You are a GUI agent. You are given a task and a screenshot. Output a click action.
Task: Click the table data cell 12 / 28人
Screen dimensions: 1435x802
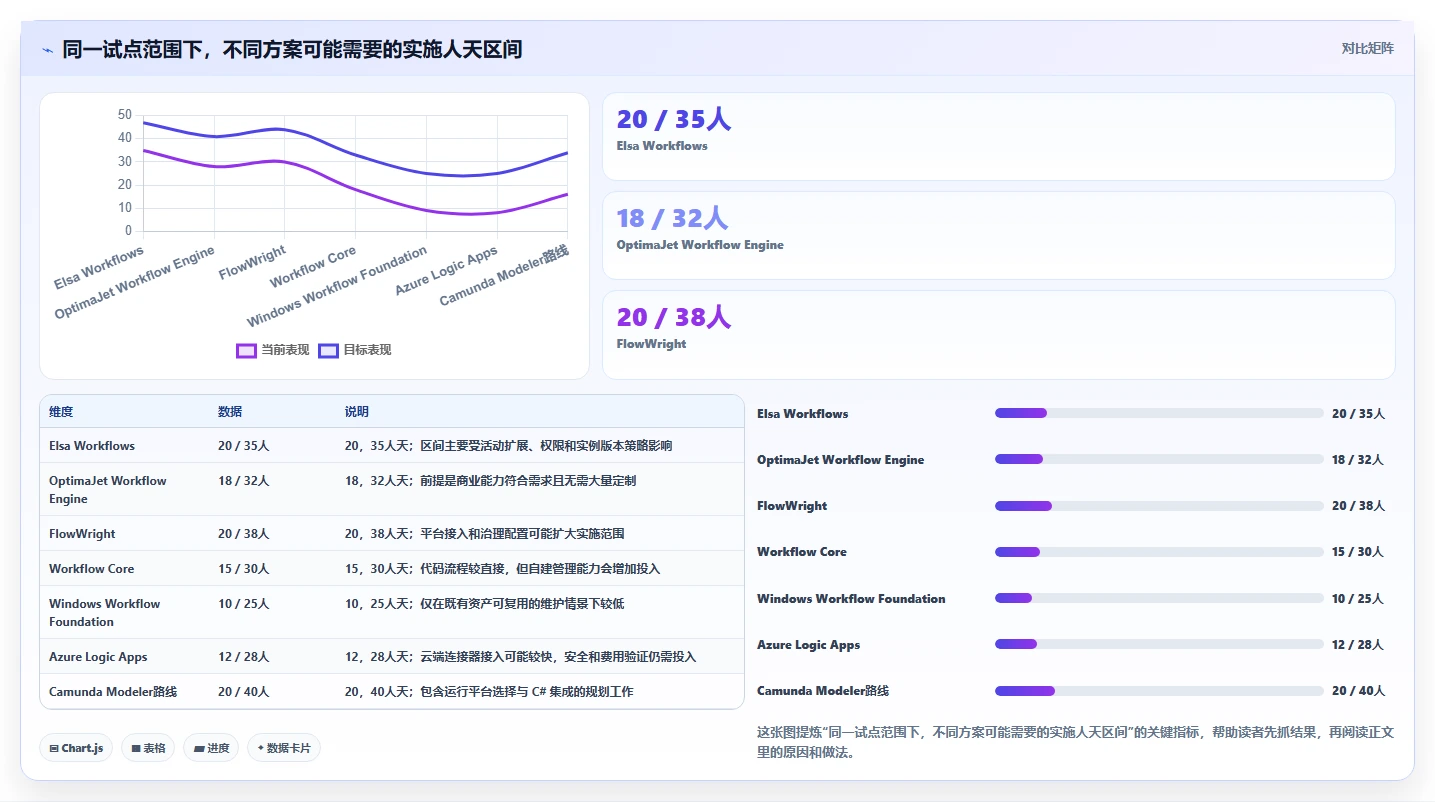(x=244, y=657)
